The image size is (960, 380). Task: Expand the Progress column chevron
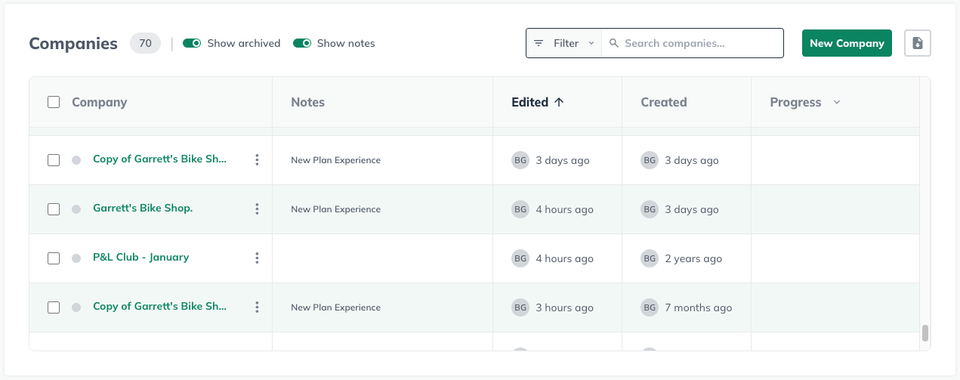click(836, 102)
